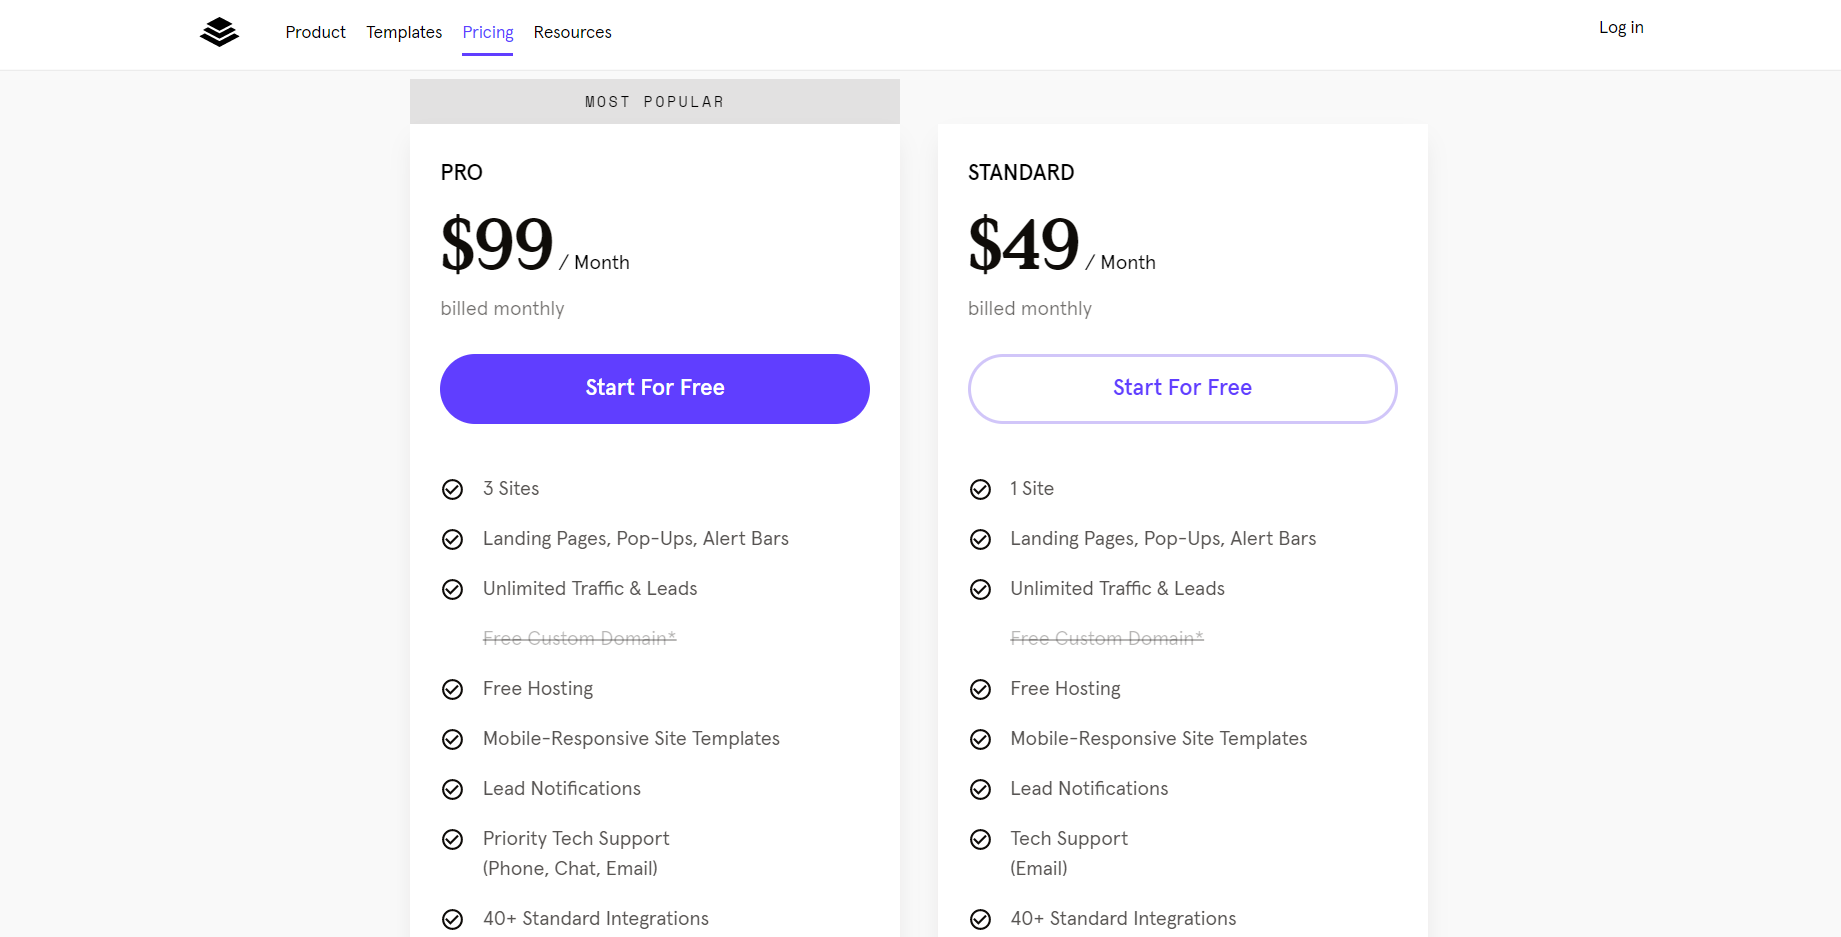Click the "MOST POPULAR" banner above Pro
Screen dimensions: 1841x937
click(654, 101)
